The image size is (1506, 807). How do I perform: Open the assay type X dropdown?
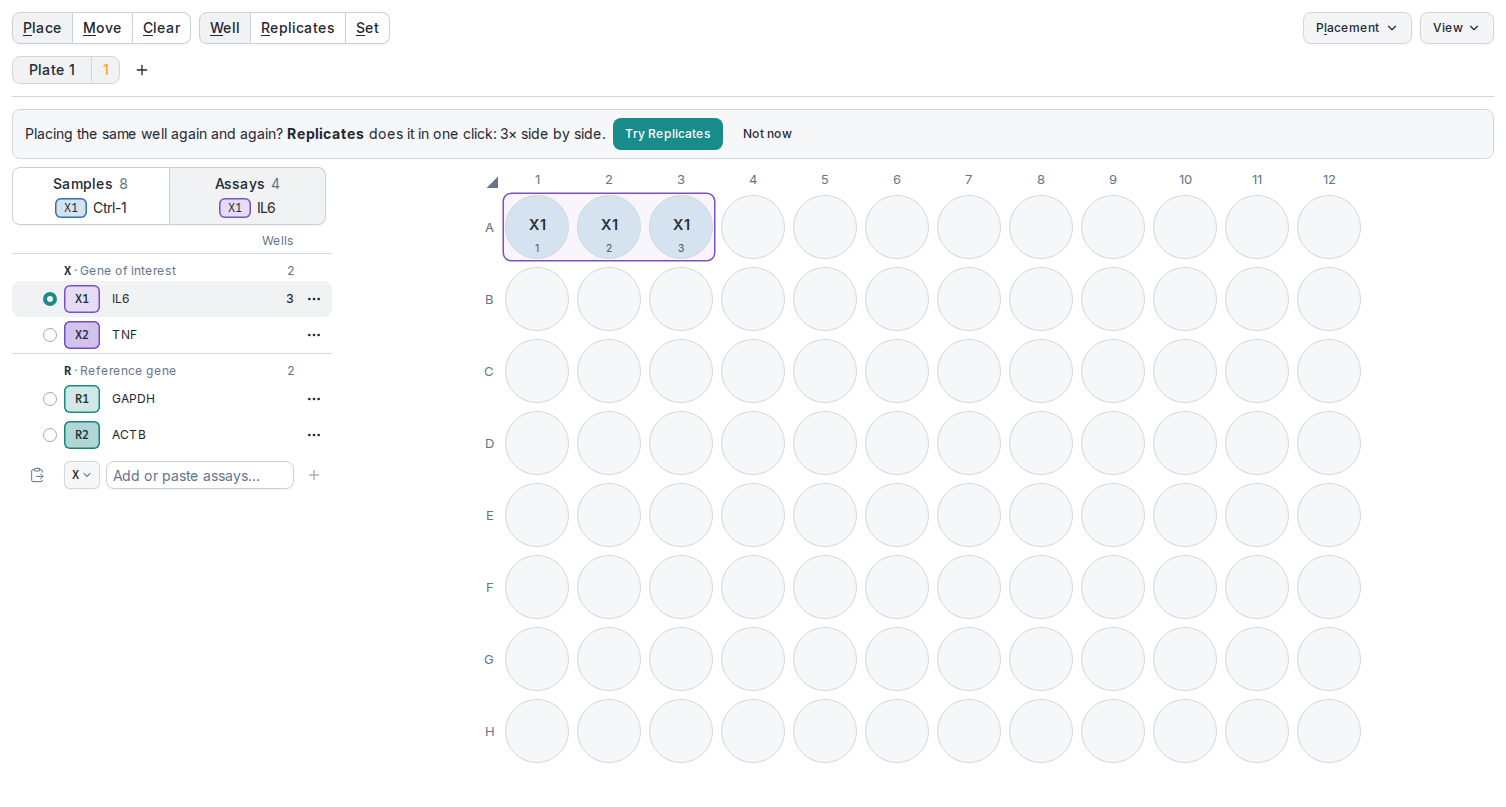(82, 475)
